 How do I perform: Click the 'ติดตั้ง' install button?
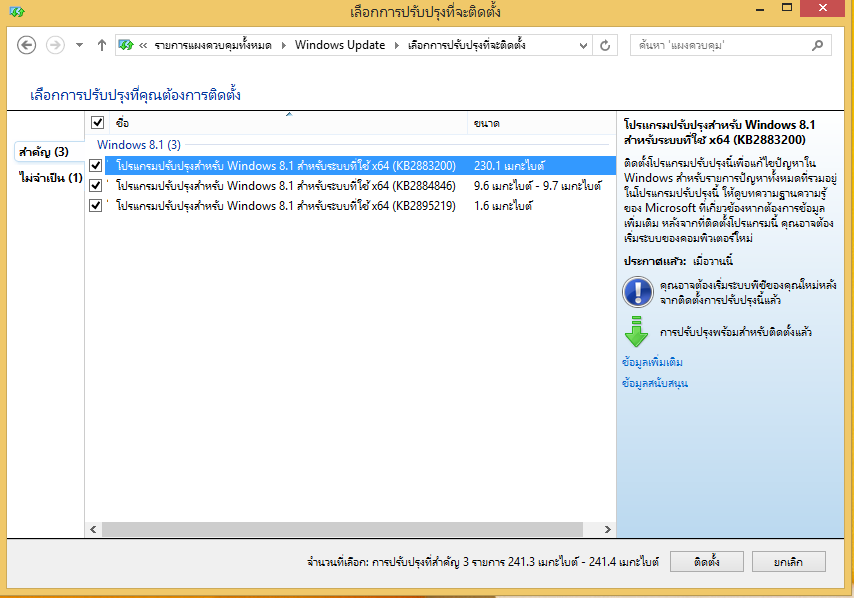point(706,562)
